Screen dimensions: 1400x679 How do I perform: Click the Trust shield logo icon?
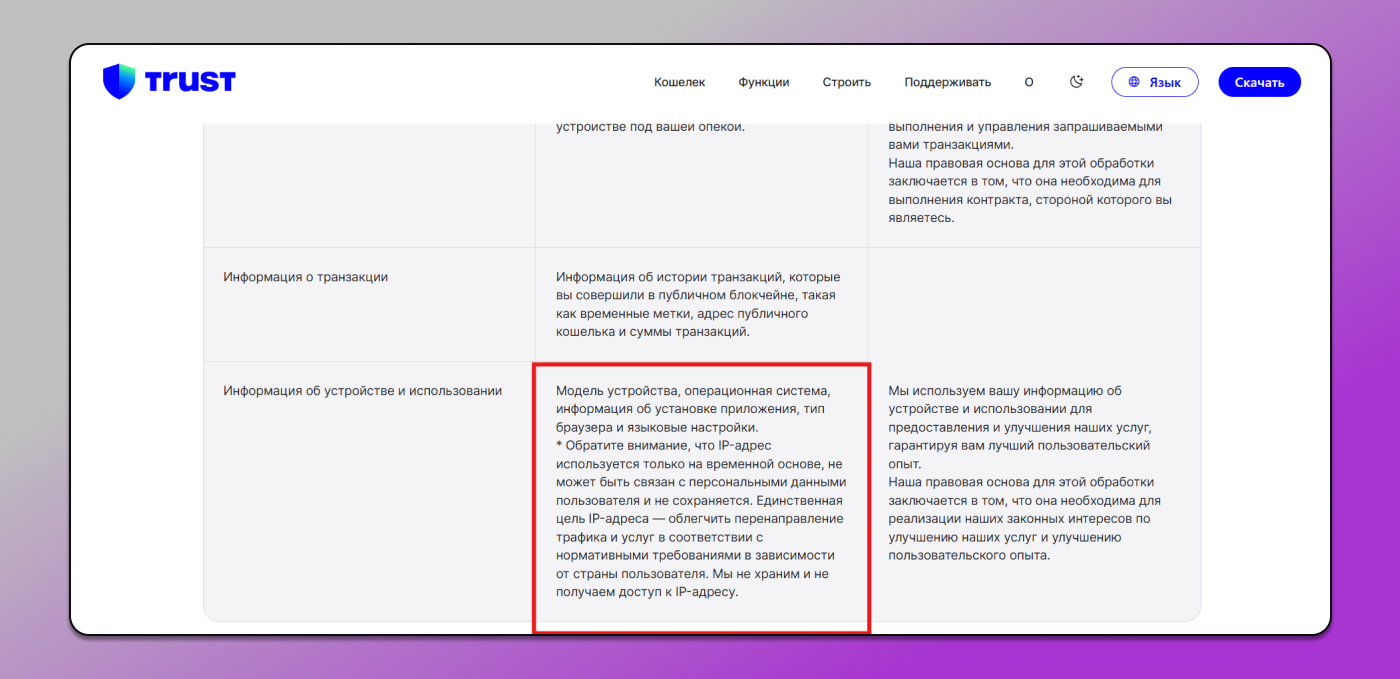coord(118,81)
